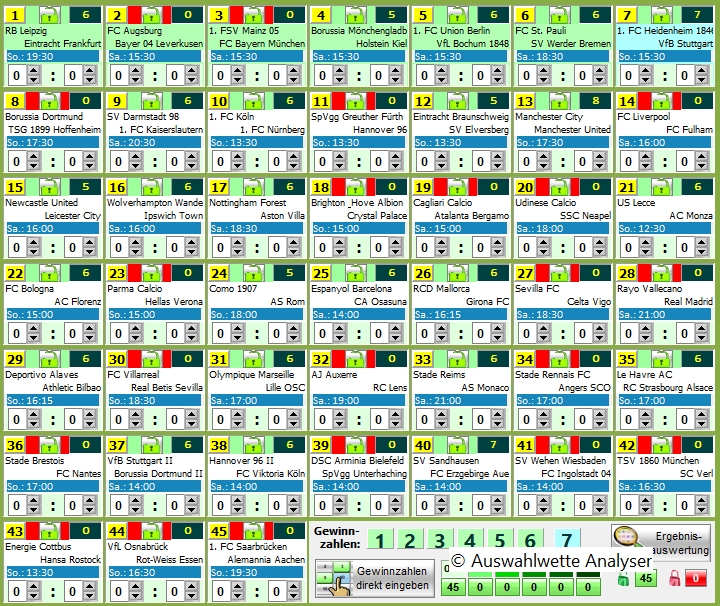Toggle the lock on match 21 US Lecce
The height and width of the screenshot is (606, 720).
click(x=662, y=187)
